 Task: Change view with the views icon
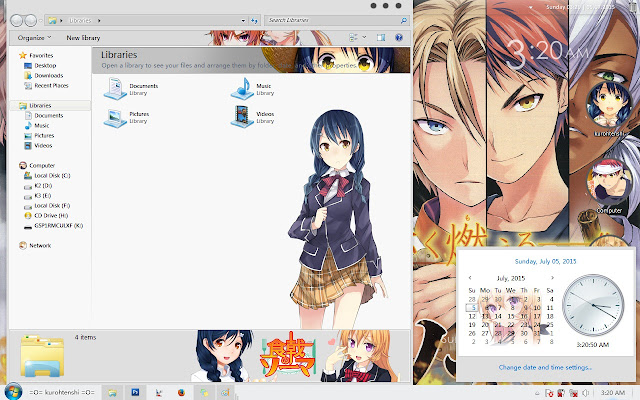(353, 38)
